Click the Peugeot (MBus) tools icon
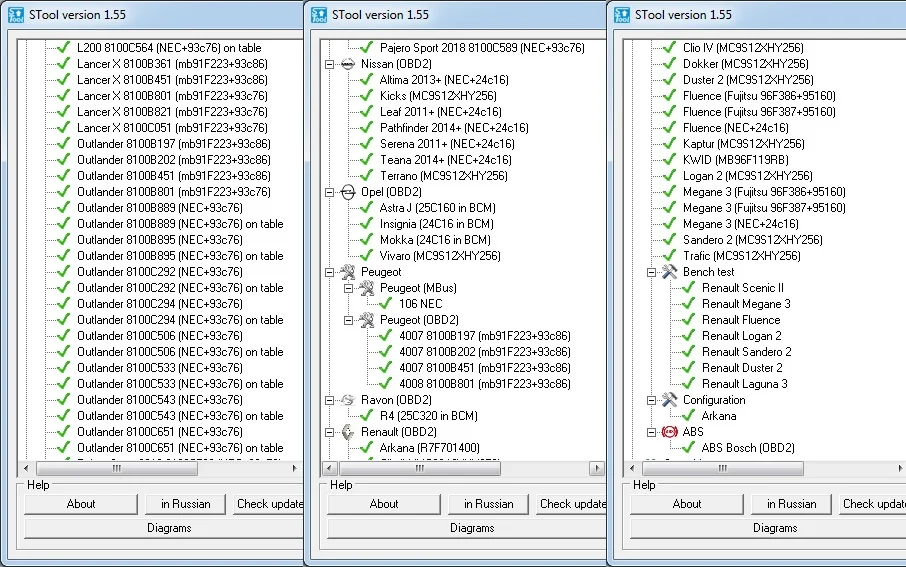This screenshot has height=567, width=906. tap(367, 288)
